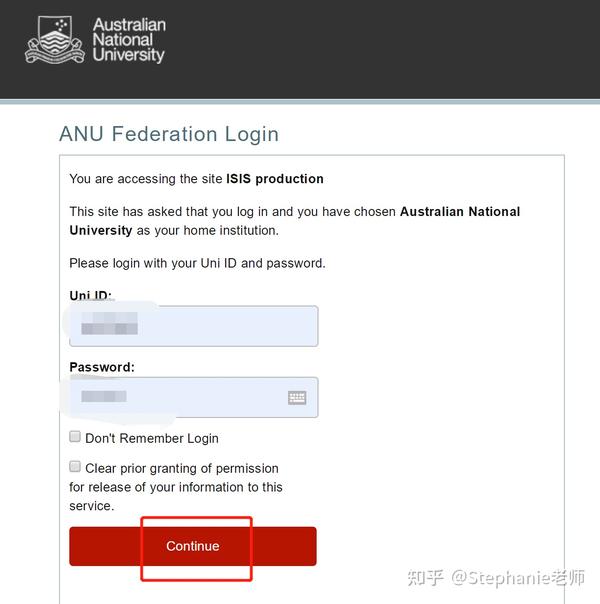Focus the Password input field
This screenshot has width=600, height=604.
(194, 397)
